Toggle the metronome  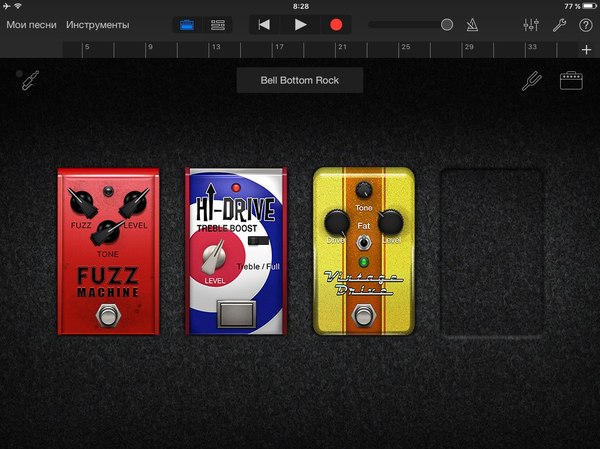click(x=470, y=24)
